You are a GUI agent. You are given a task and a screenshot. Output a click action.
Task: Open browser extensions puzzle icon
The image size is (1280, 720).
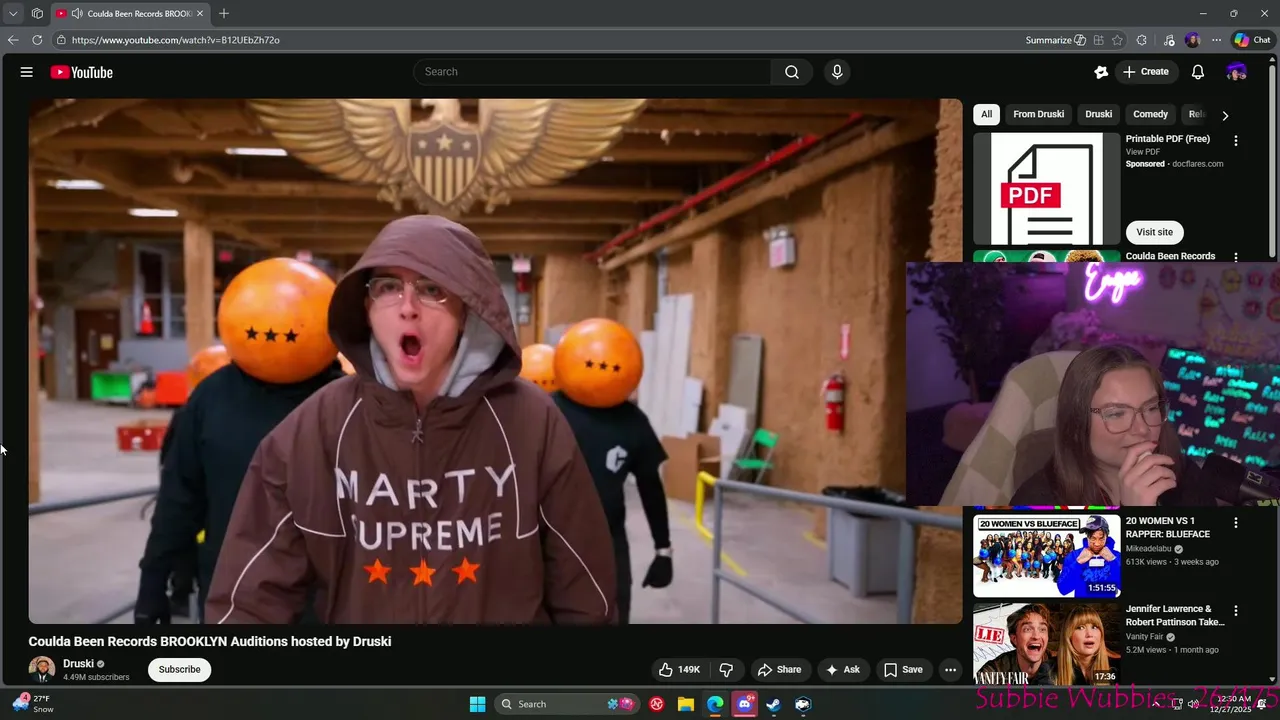click(x=1142, y=40)
